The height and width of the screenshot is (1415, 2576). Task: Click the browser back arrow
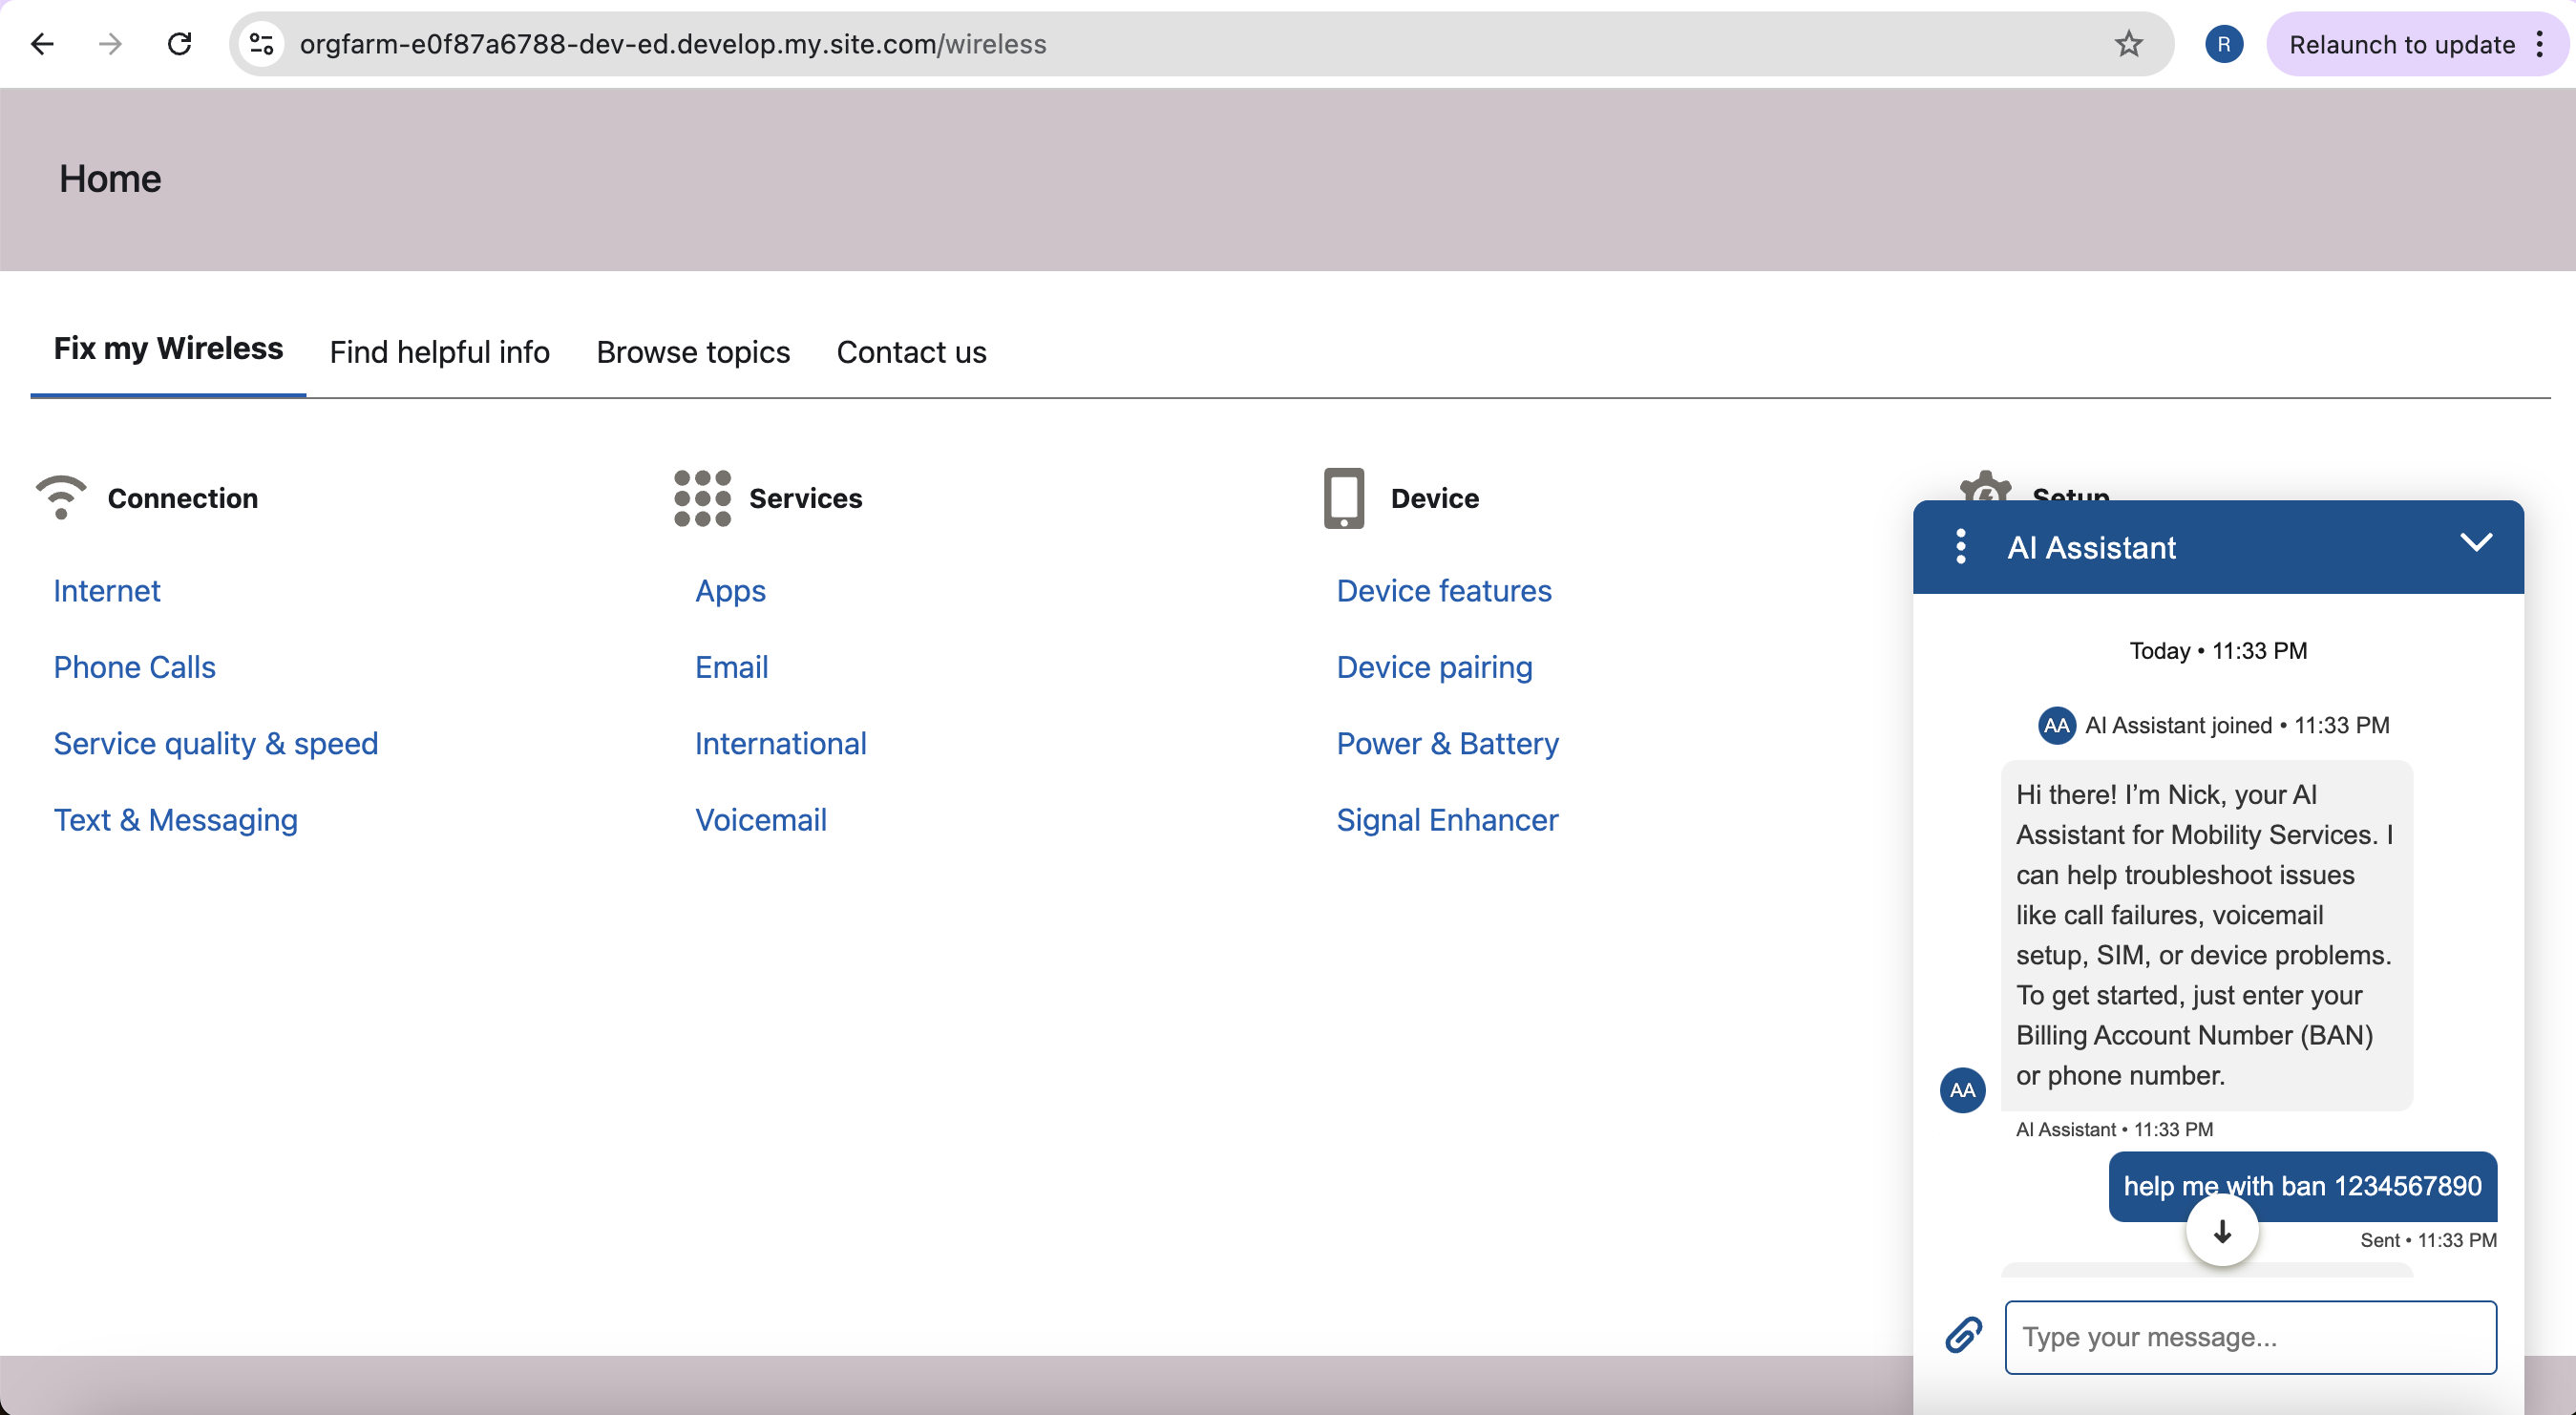click(42, 44)
